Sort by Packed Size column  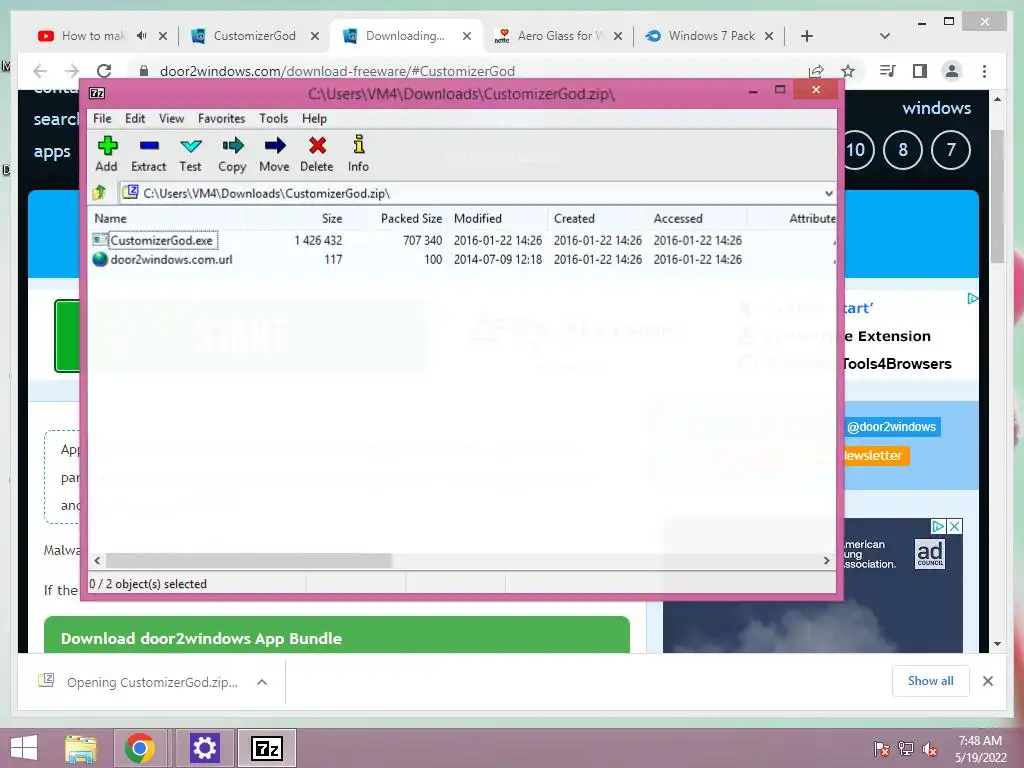click(411, 218)
